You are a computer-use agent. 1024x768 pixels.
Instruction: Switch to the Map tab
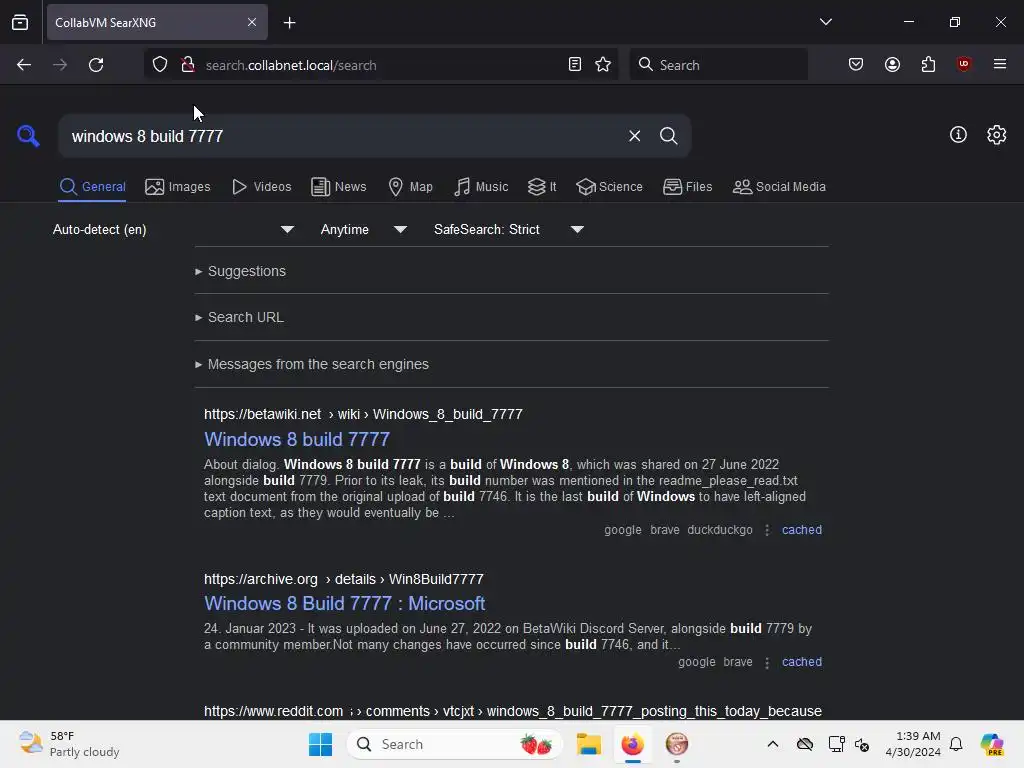(411, 187)
